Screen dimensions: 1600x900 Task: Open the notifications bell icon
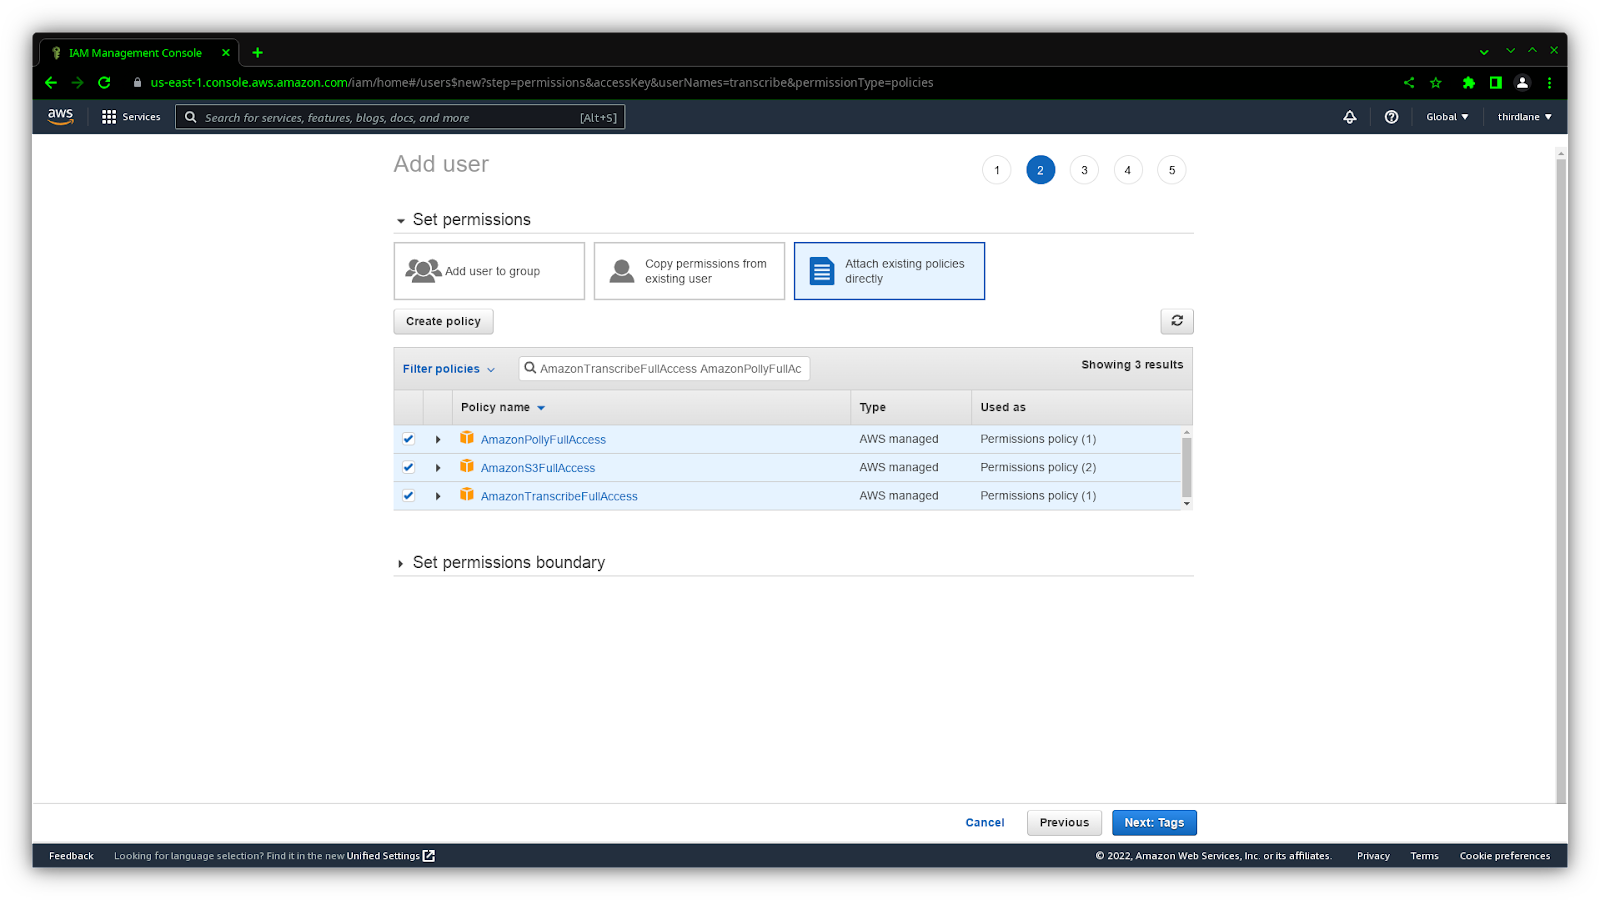1349,117
